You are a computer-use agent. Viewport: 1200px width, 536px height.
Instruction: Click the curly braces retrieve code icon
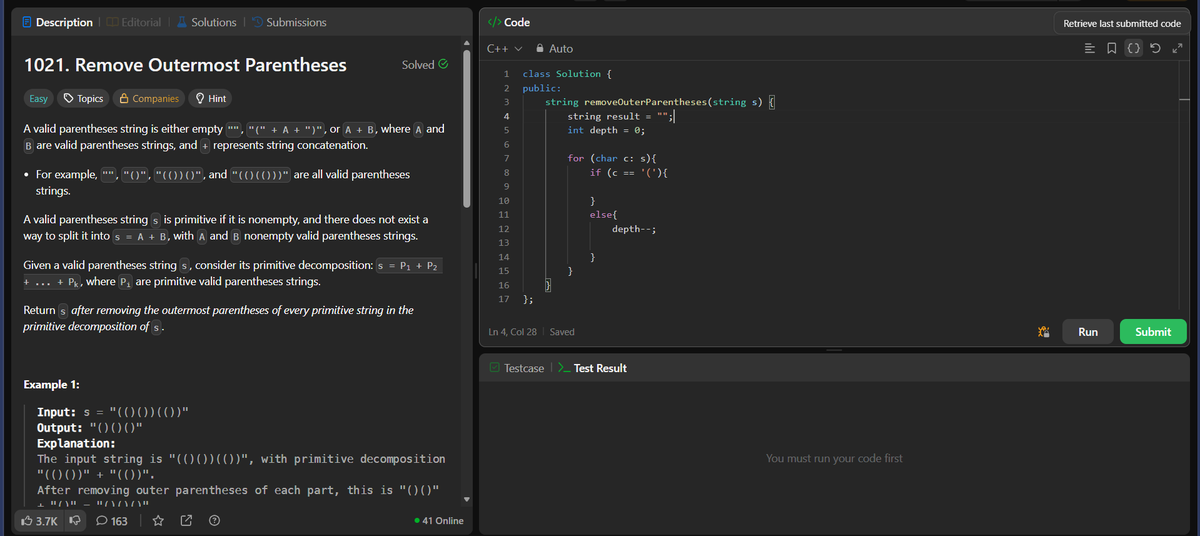(1134, 48)
